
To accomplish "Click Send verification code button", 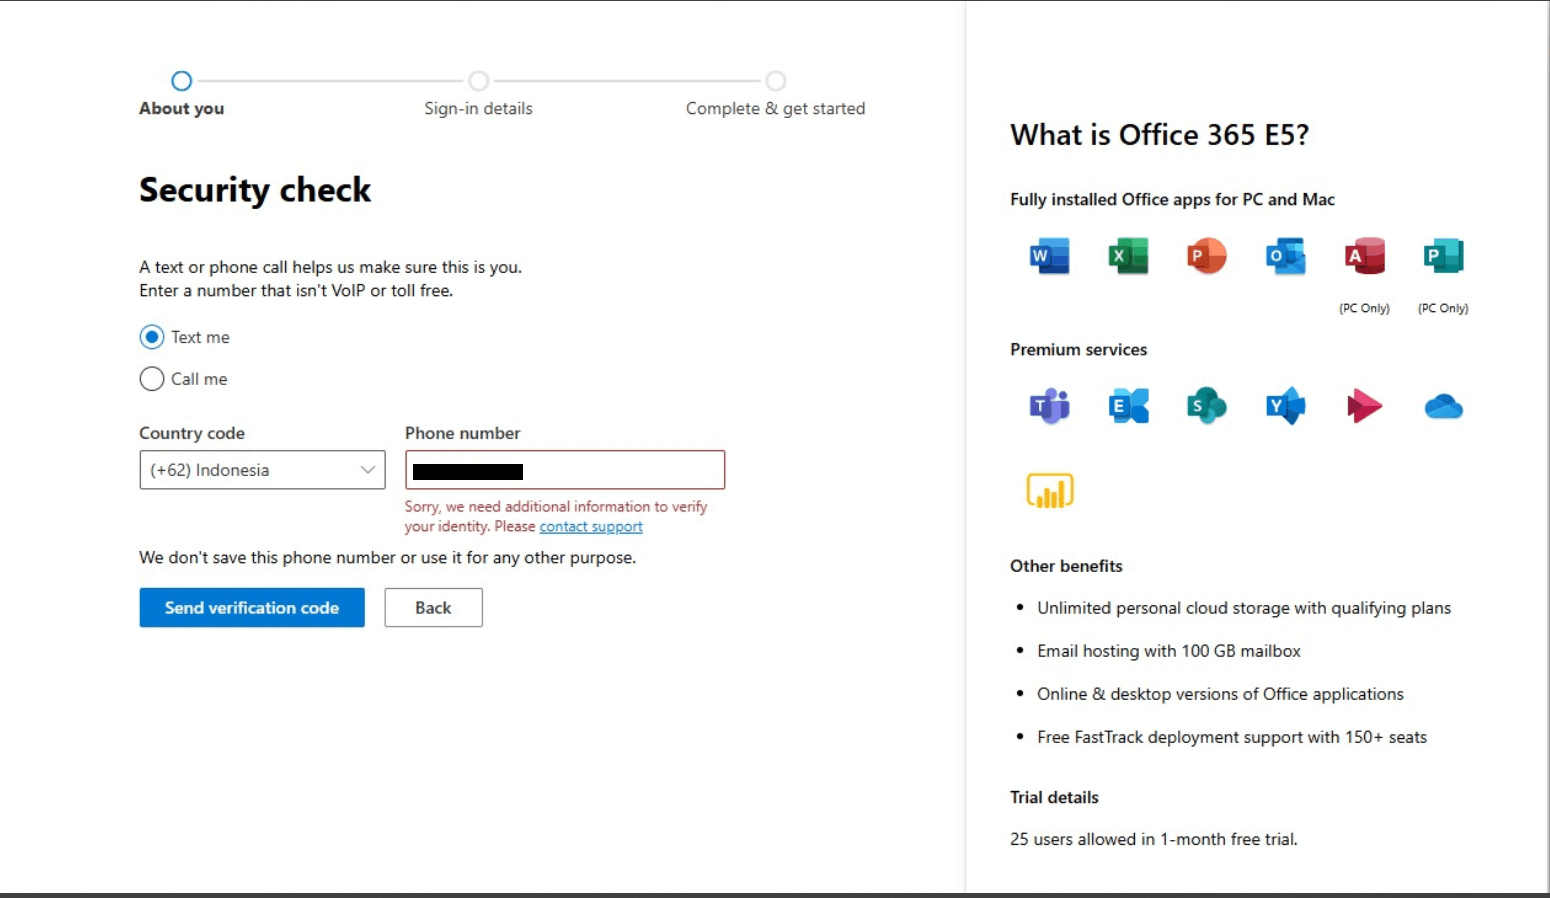I will (x=252, y=608).
